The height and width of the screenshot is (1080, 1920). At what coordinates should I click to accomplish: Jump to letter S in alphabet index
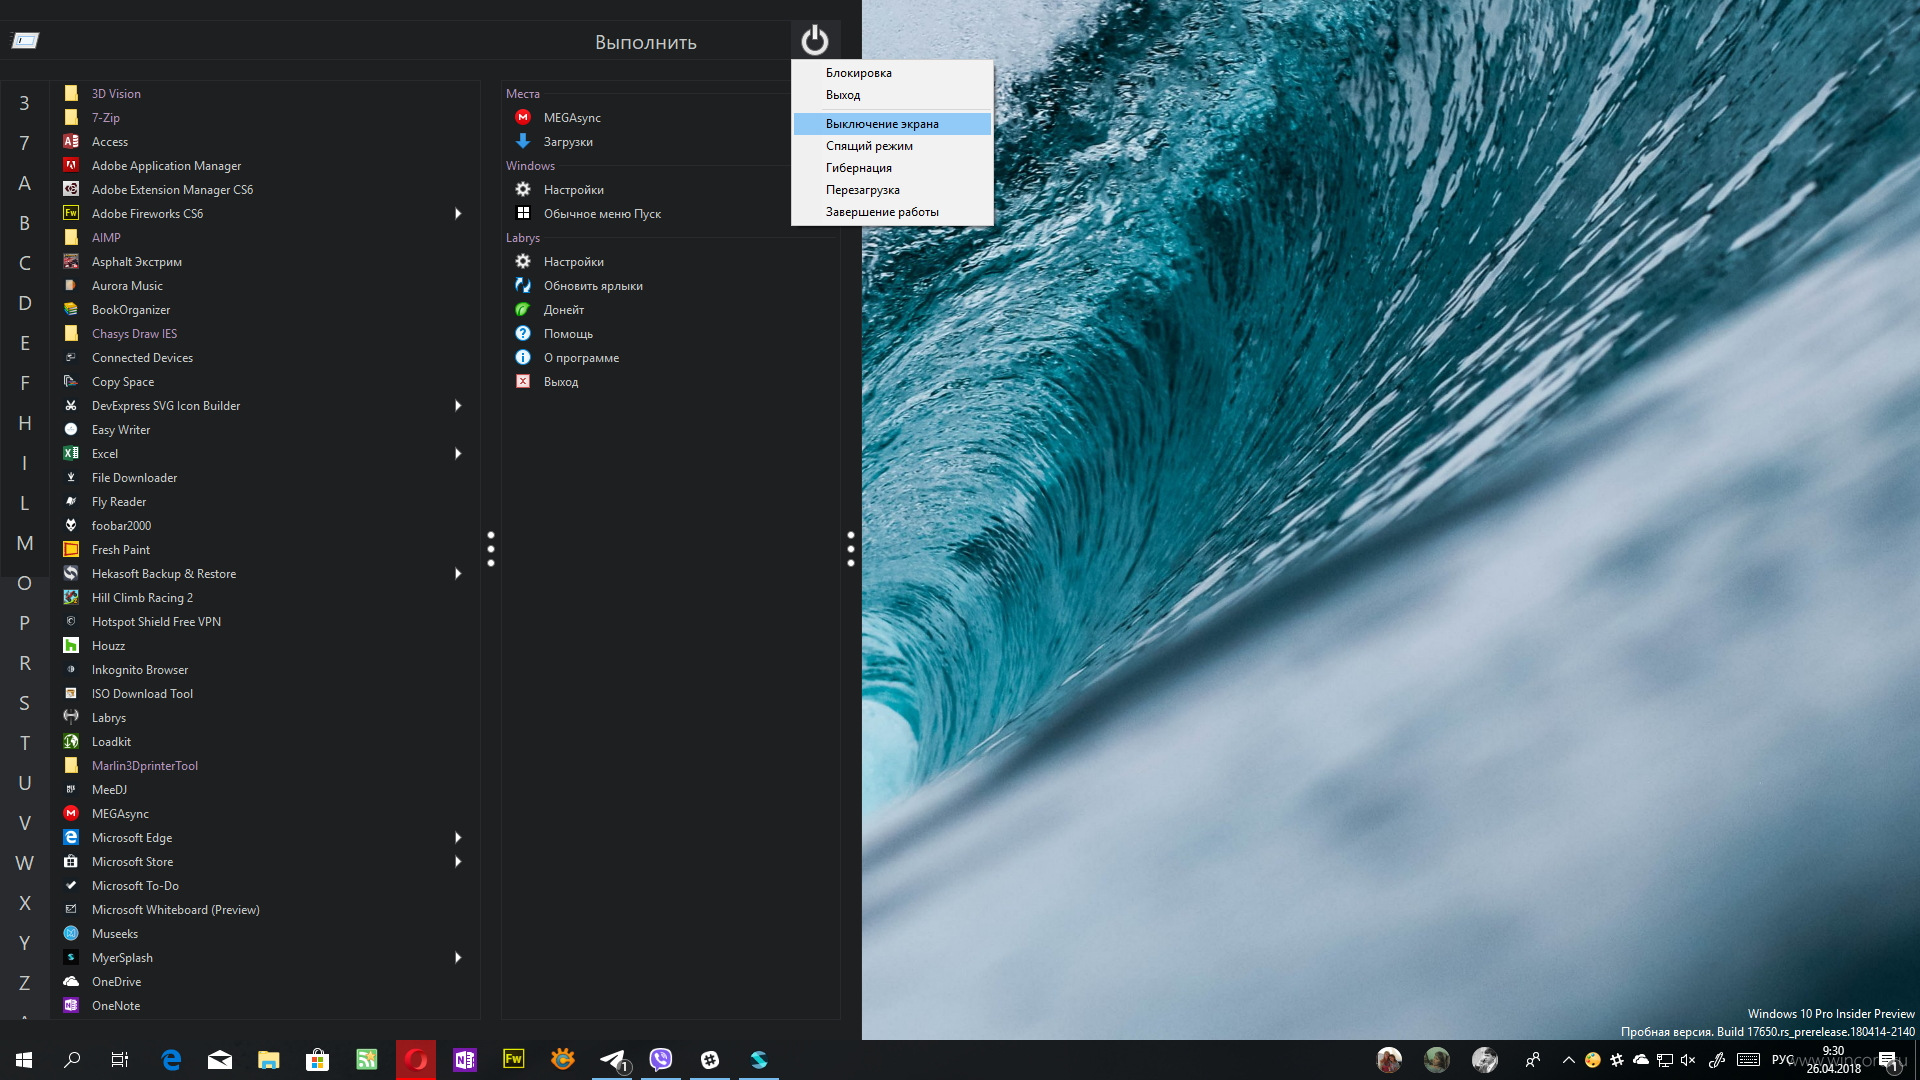pyautogui.click(x=25, y=703)
